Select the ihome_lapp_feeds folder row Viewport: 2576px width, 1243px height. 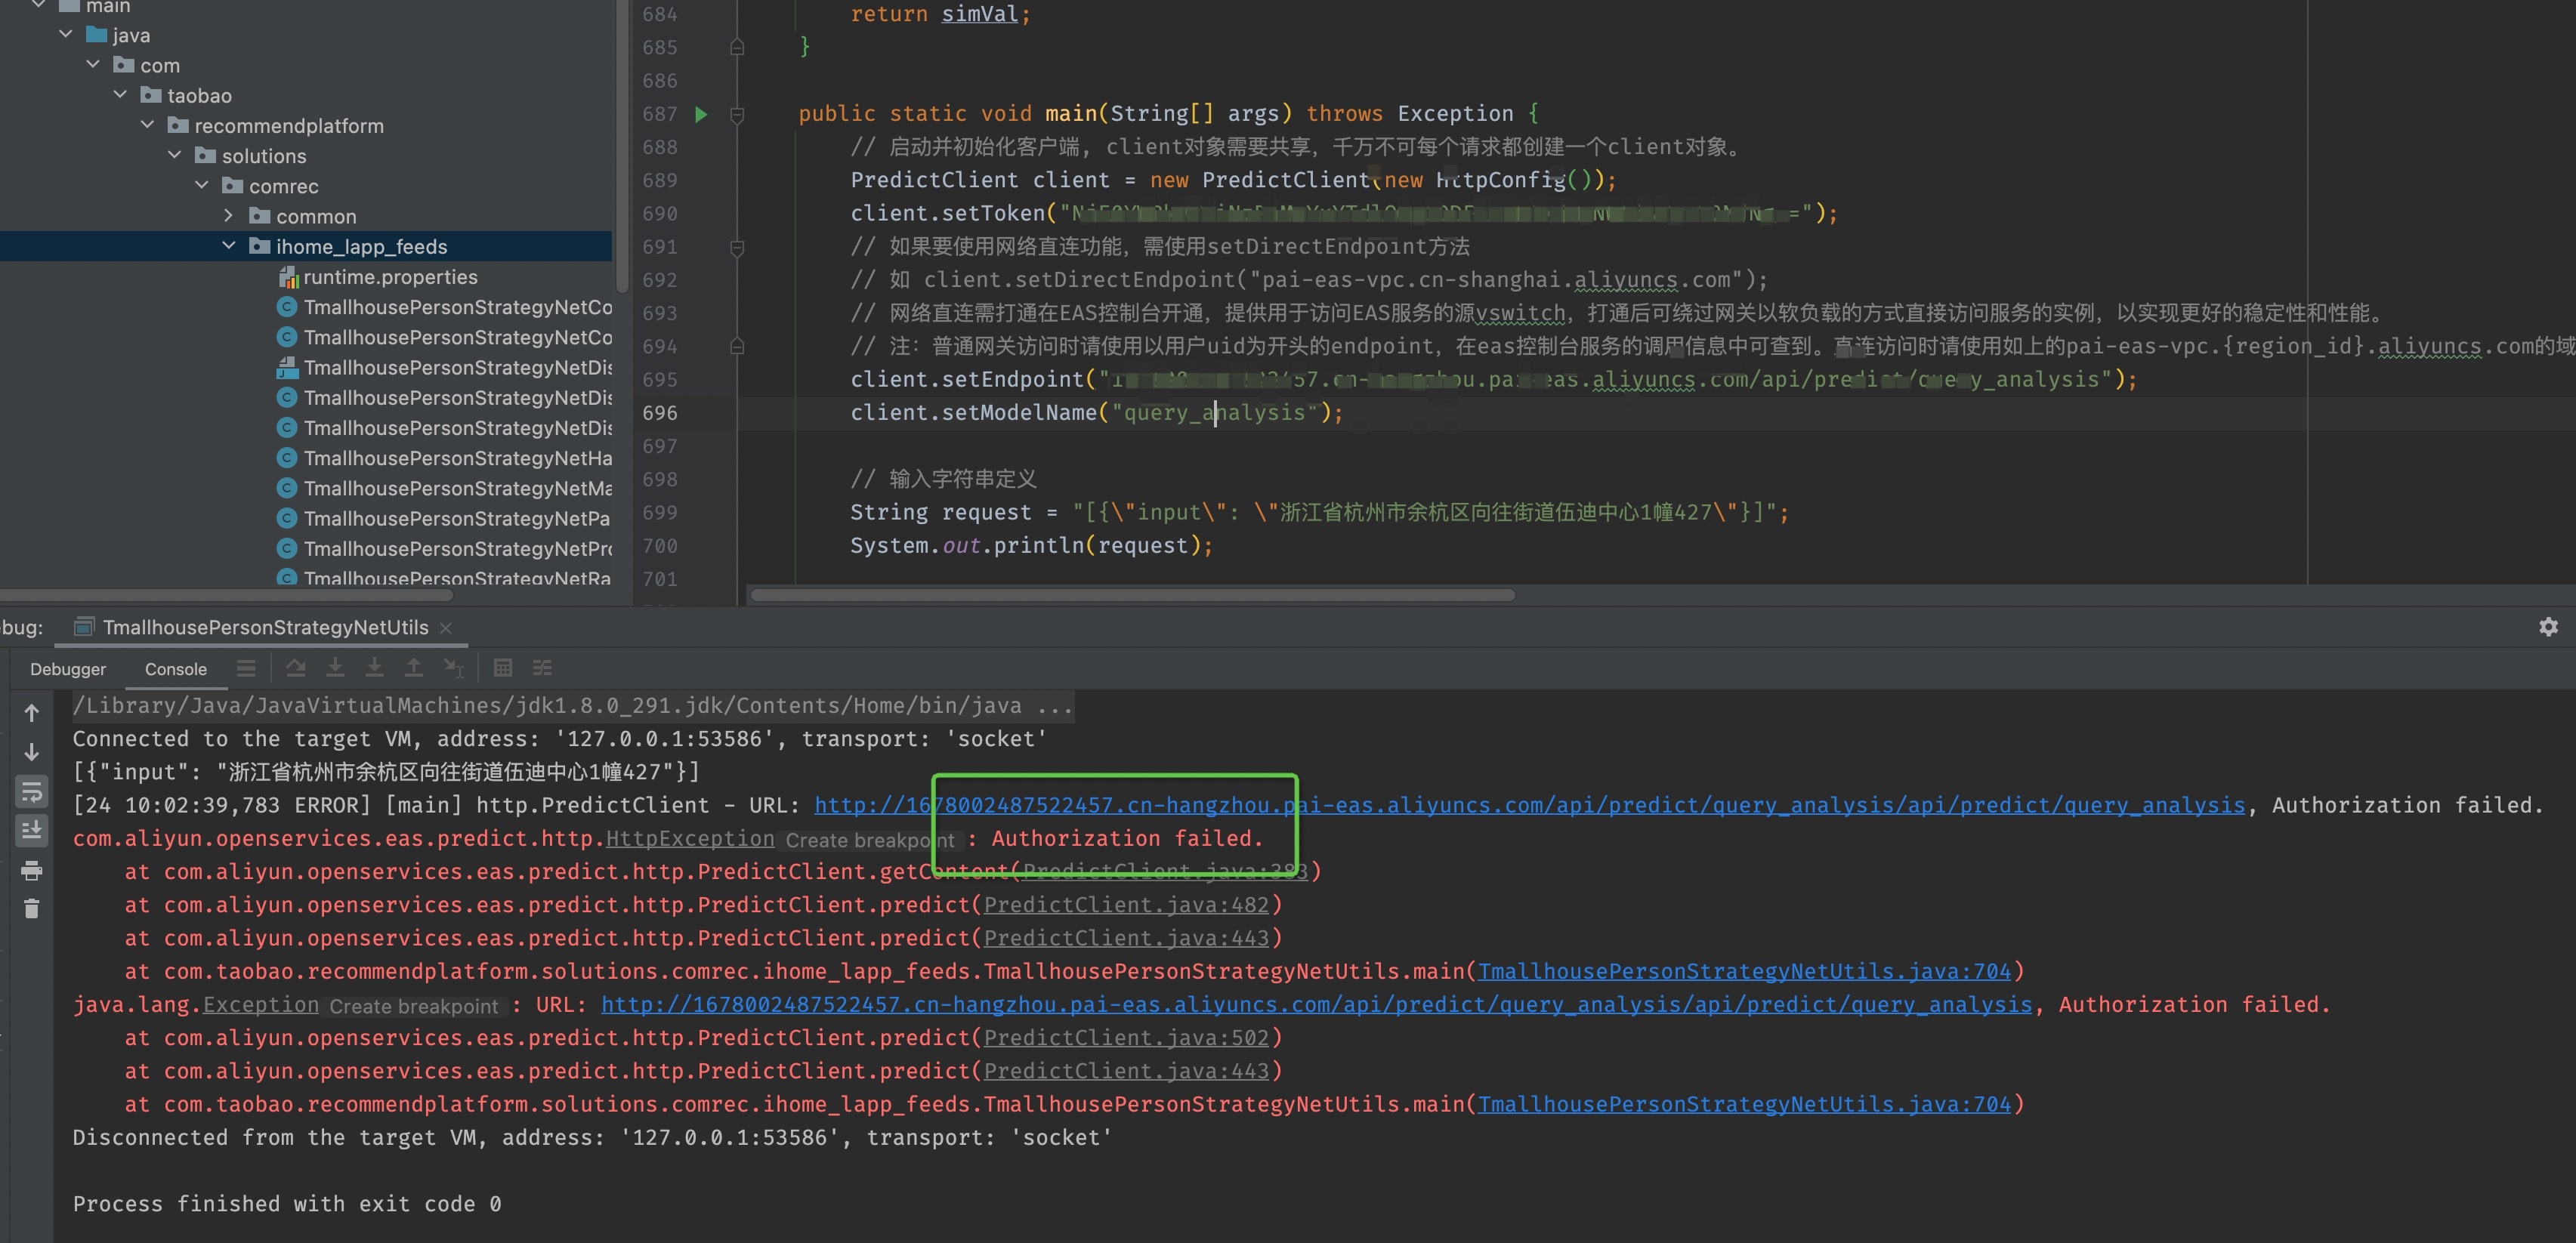306,246
